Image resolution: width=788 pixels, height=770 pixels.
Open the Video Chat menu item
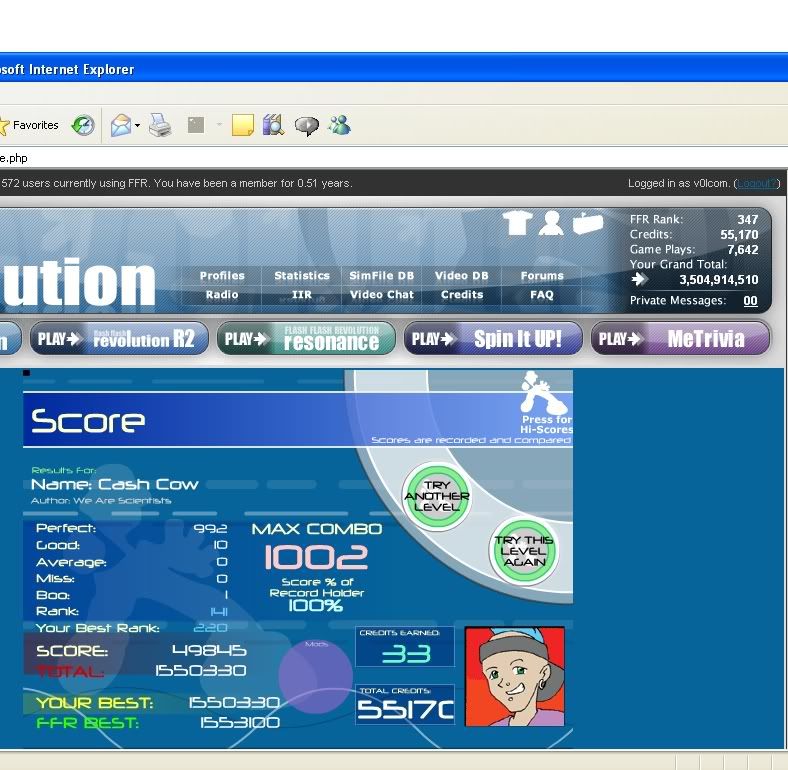(x=382, y=295)
